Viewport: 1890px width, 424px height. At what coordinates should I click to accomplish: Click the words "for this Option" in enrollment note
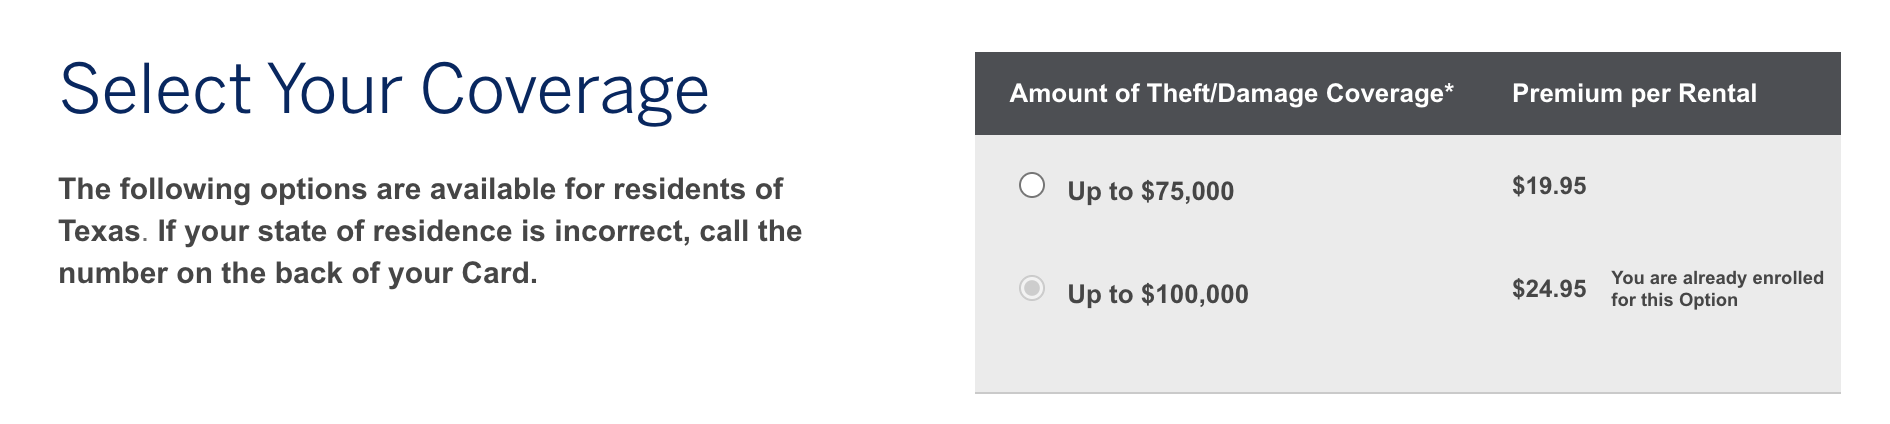tap(1674, 300)
